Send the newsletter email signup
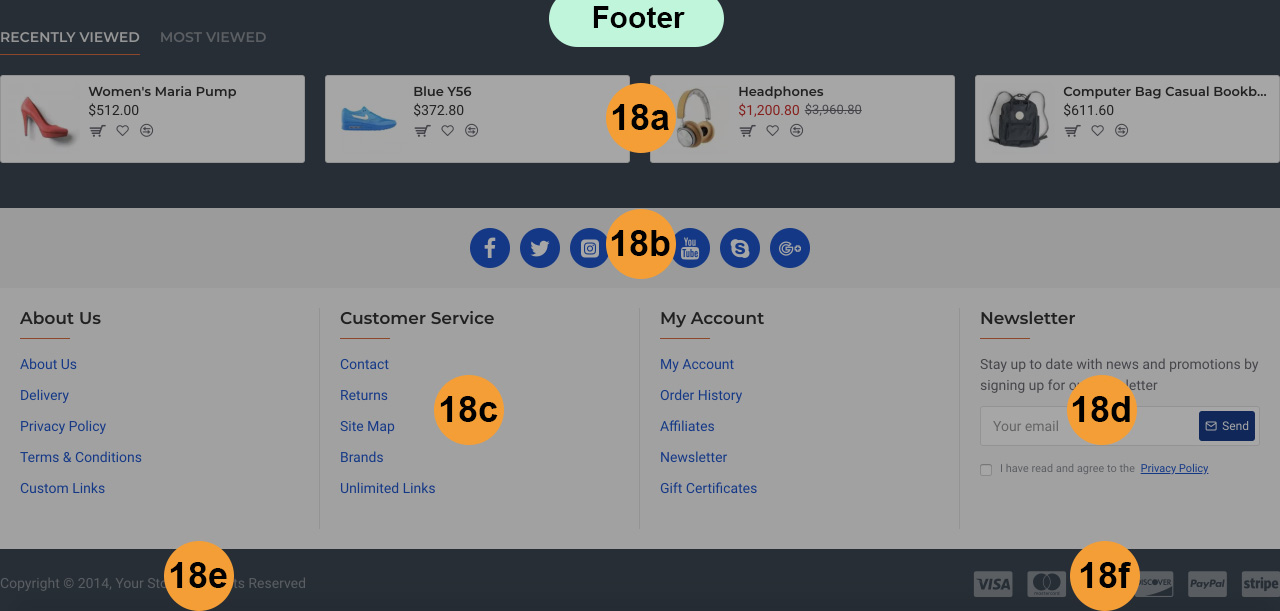Image resolution: width=1280 pixels, height=611 pixels. (x=1227, y=426)
